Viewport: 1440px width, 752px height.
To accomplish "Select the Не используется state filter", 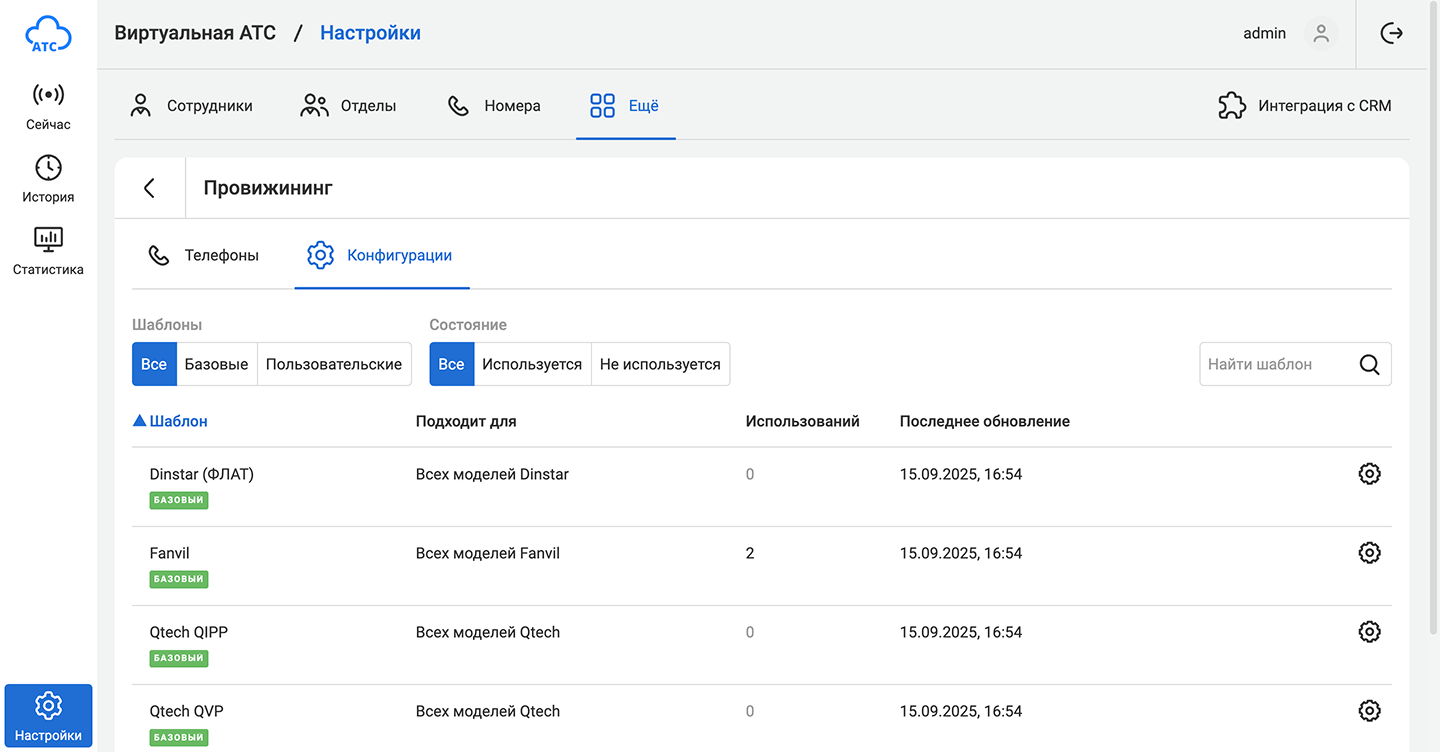I will 660,365.
